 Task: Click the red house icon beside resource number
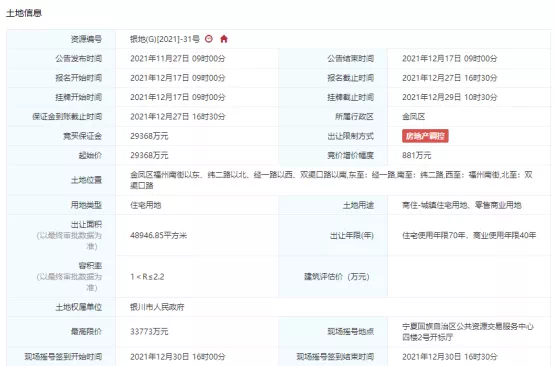(224, 39)
